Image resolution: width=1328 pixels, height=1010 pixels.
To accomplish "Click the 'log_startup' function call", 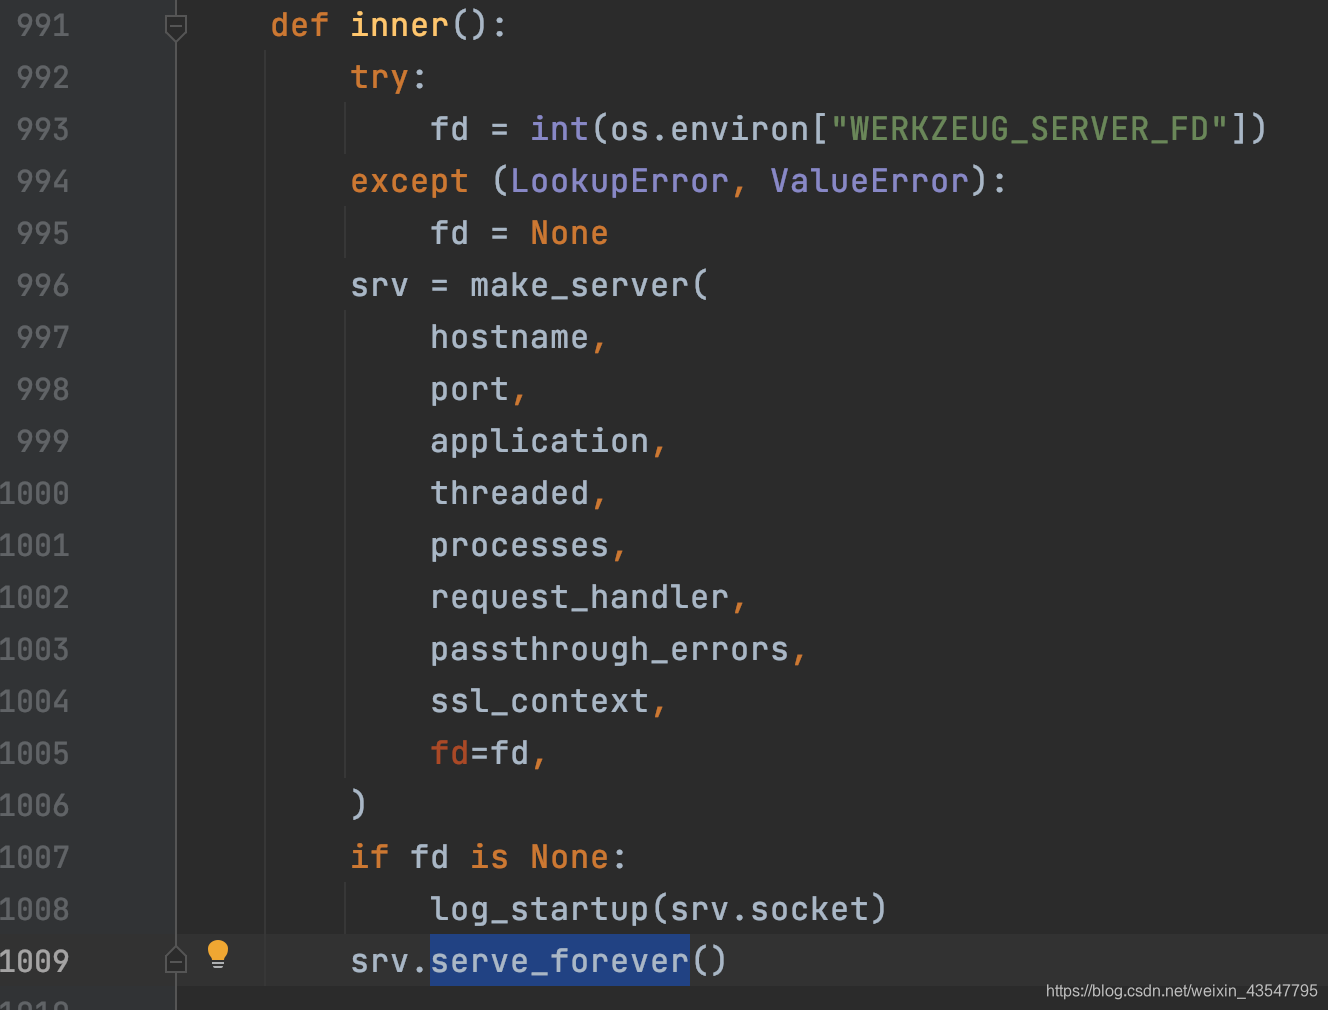I will 539,910.
